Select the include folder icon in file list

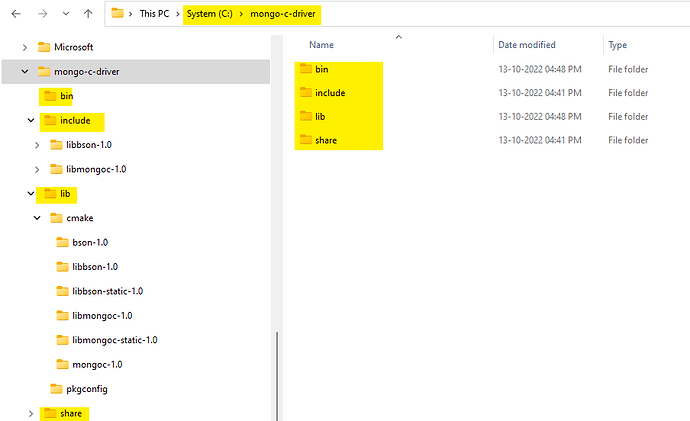point(305,93)
